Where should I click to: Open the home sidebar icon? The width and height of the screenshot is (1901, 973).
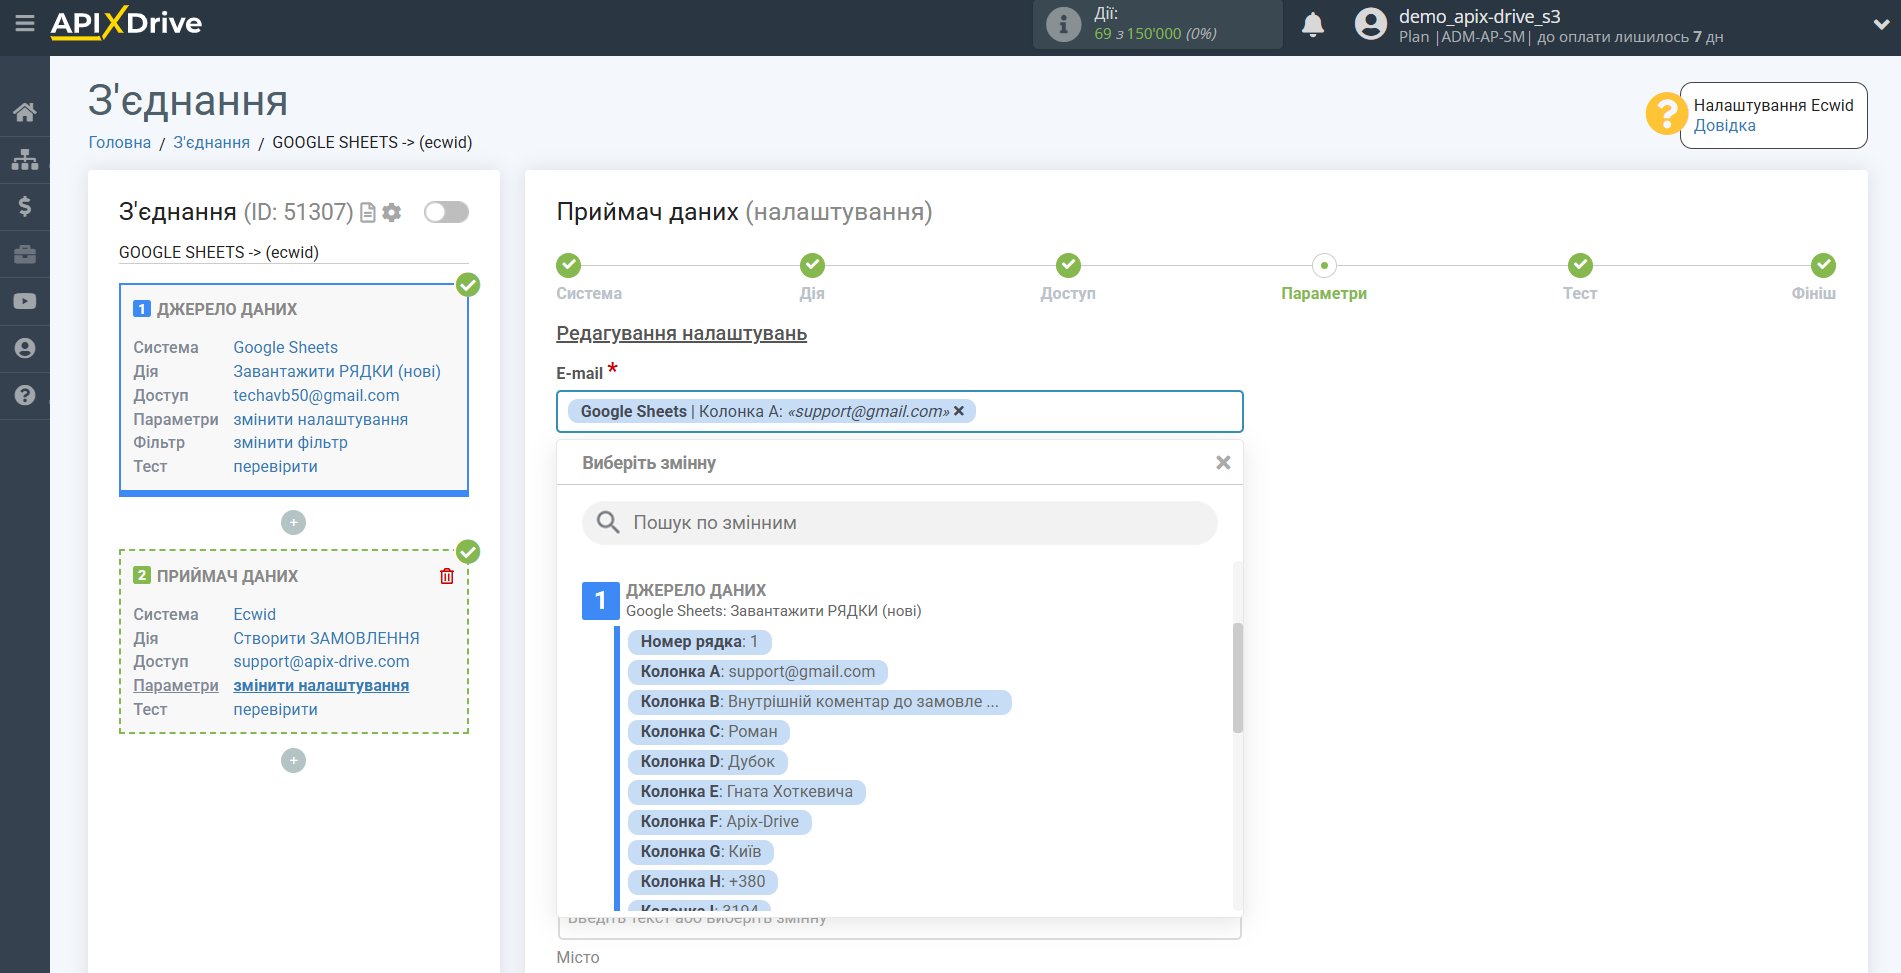click(x=25, y=112)
